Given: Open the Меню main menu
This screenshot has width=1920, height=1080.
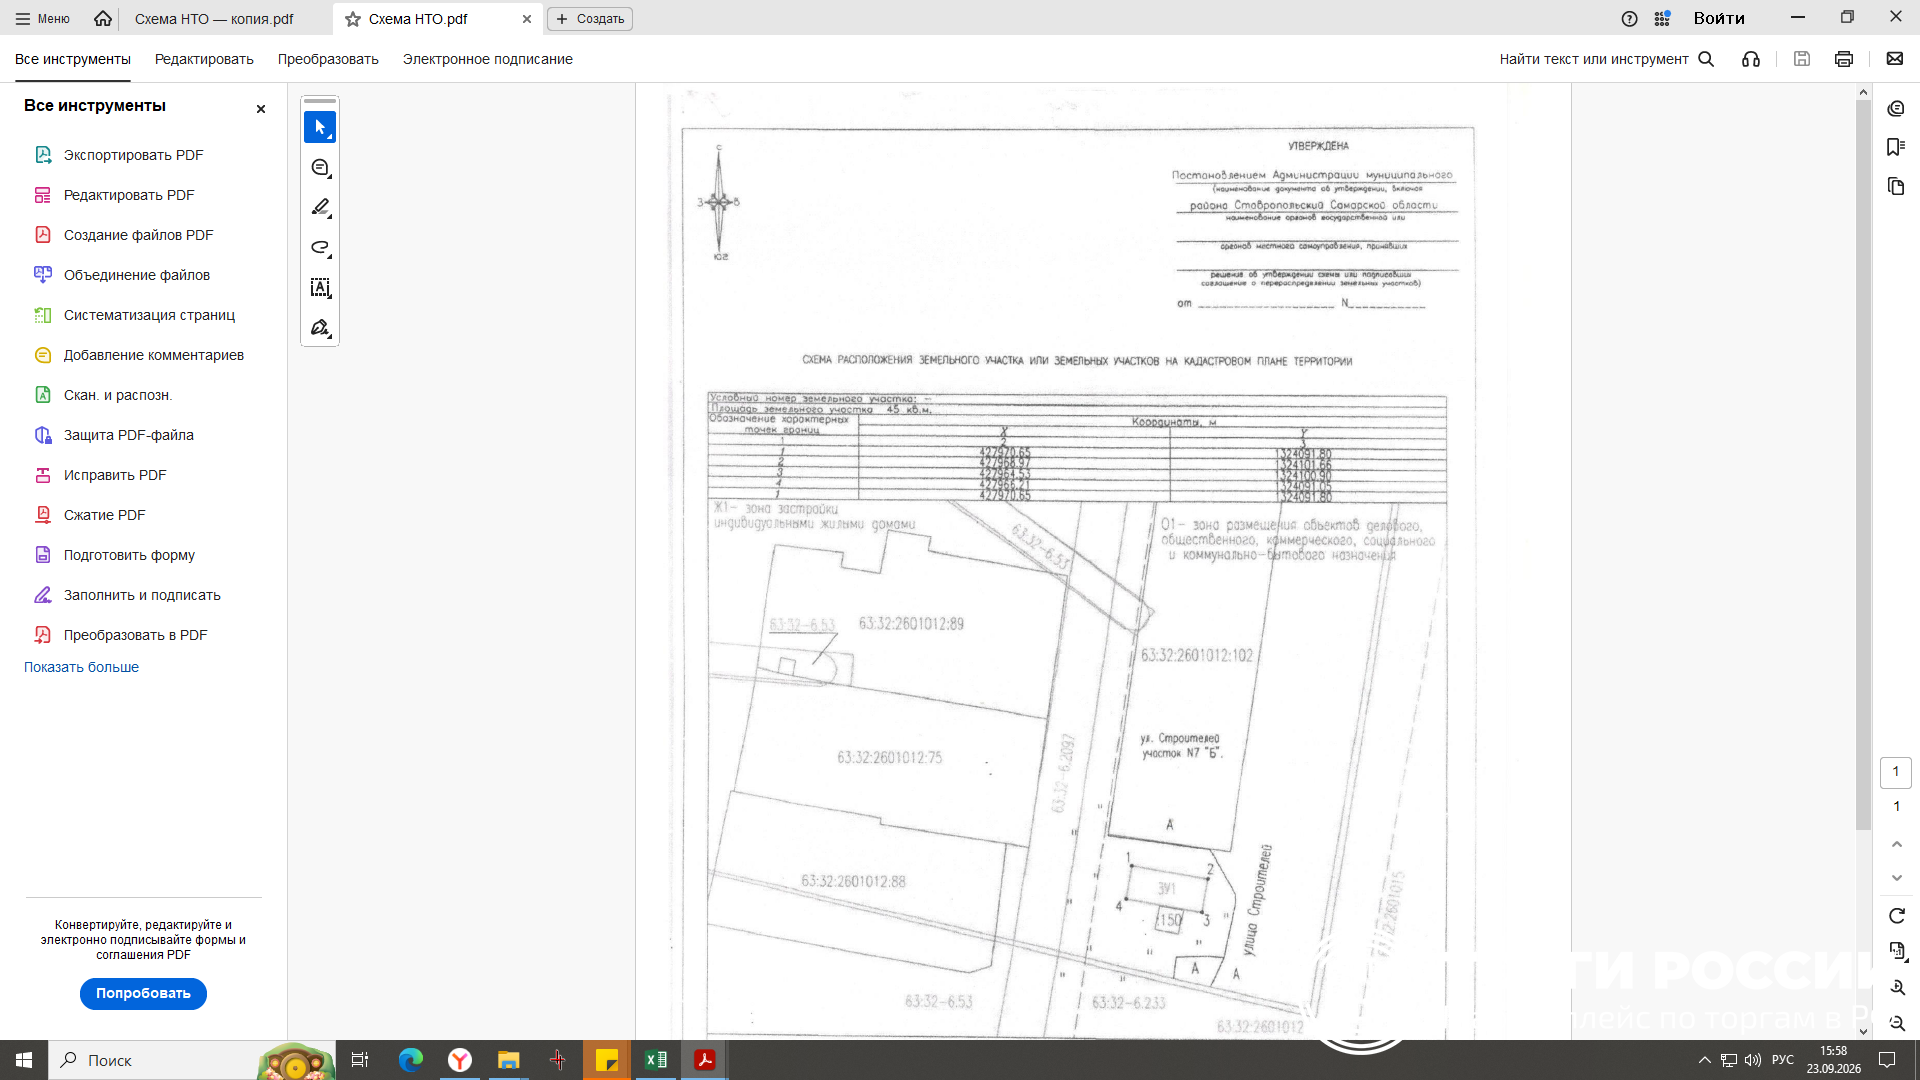Looking at the screenshot, I should [x=42, y=19].
